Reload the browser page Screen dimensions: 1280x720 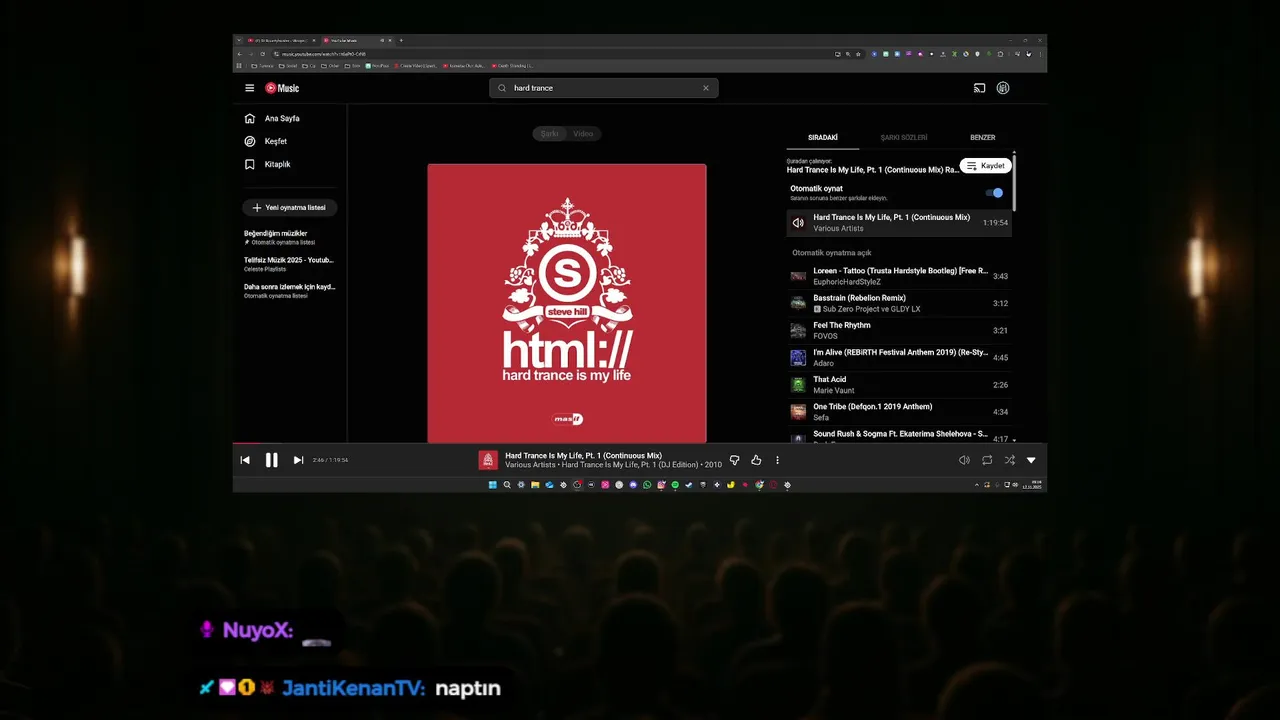pyautogui.click(x=262, y=54)
